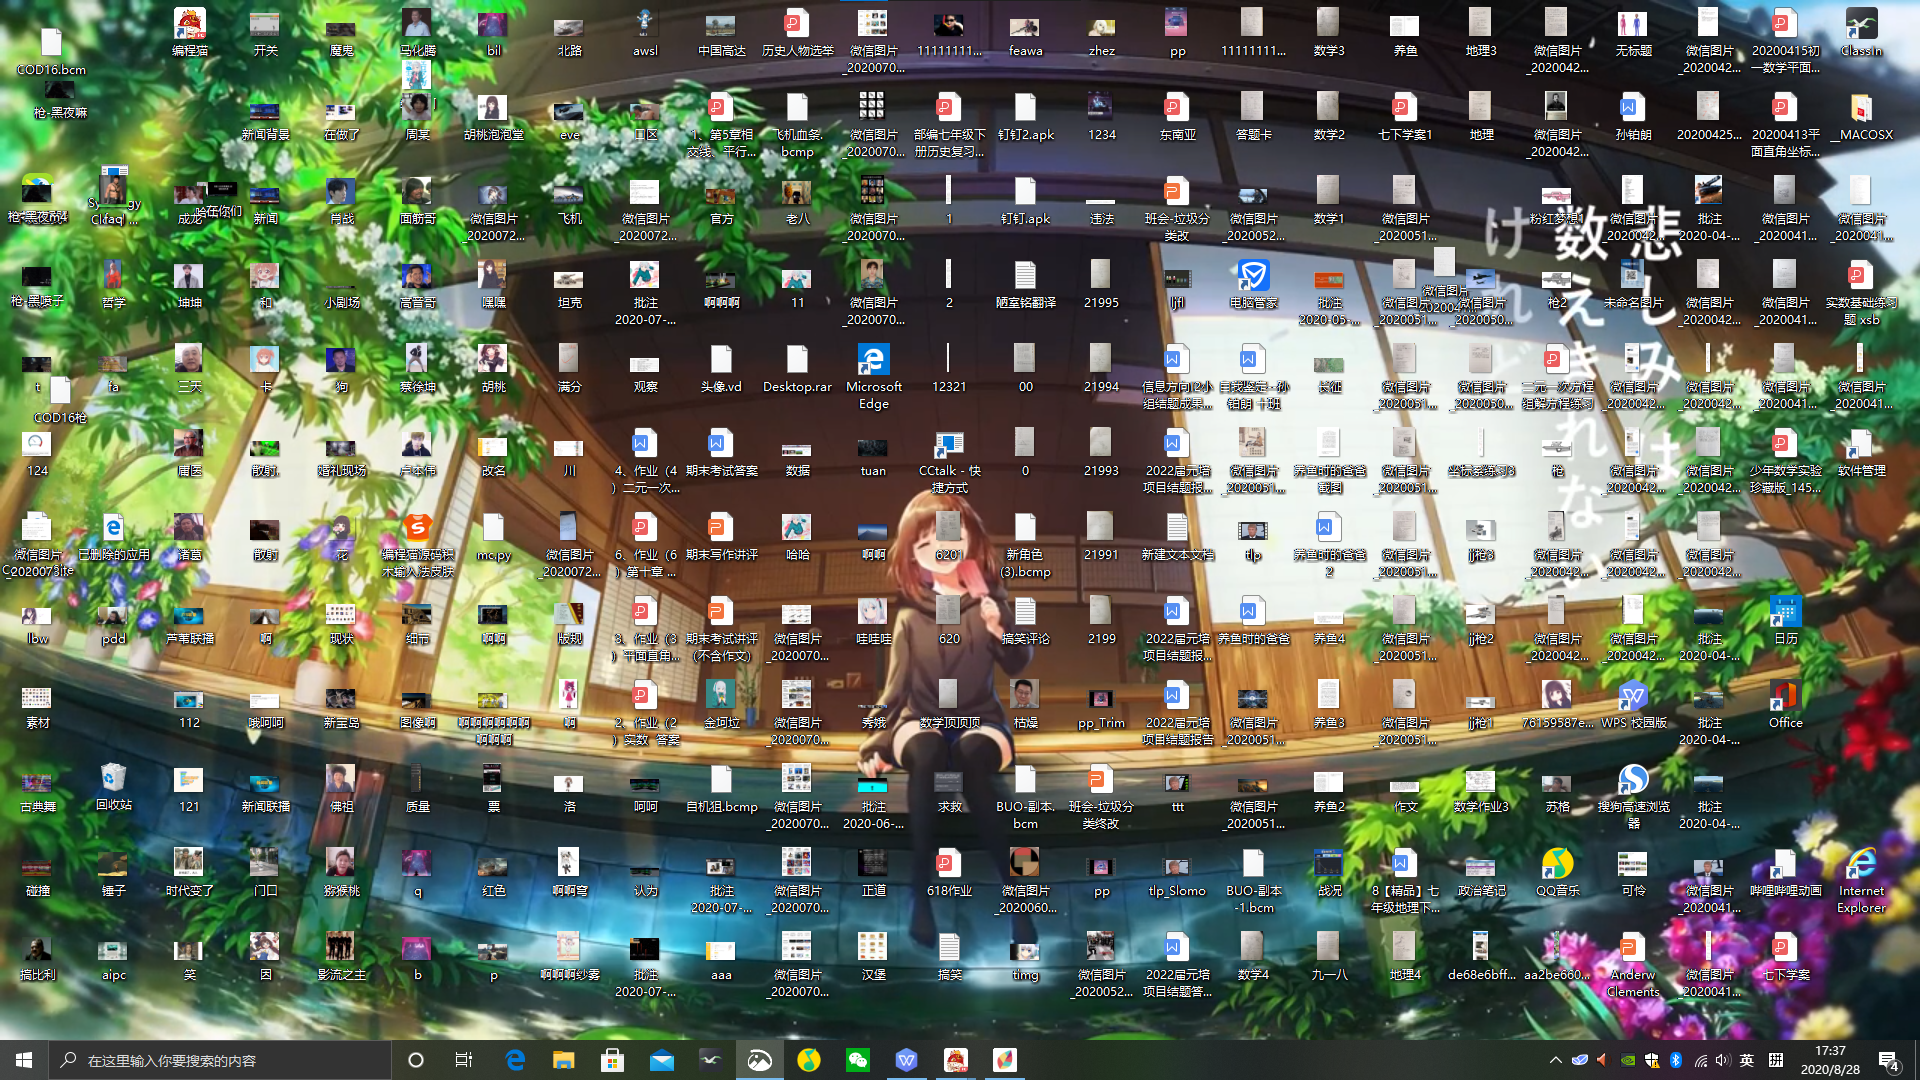
Task: Select the 马化腾 image file
Action: (x=417, y=32)
